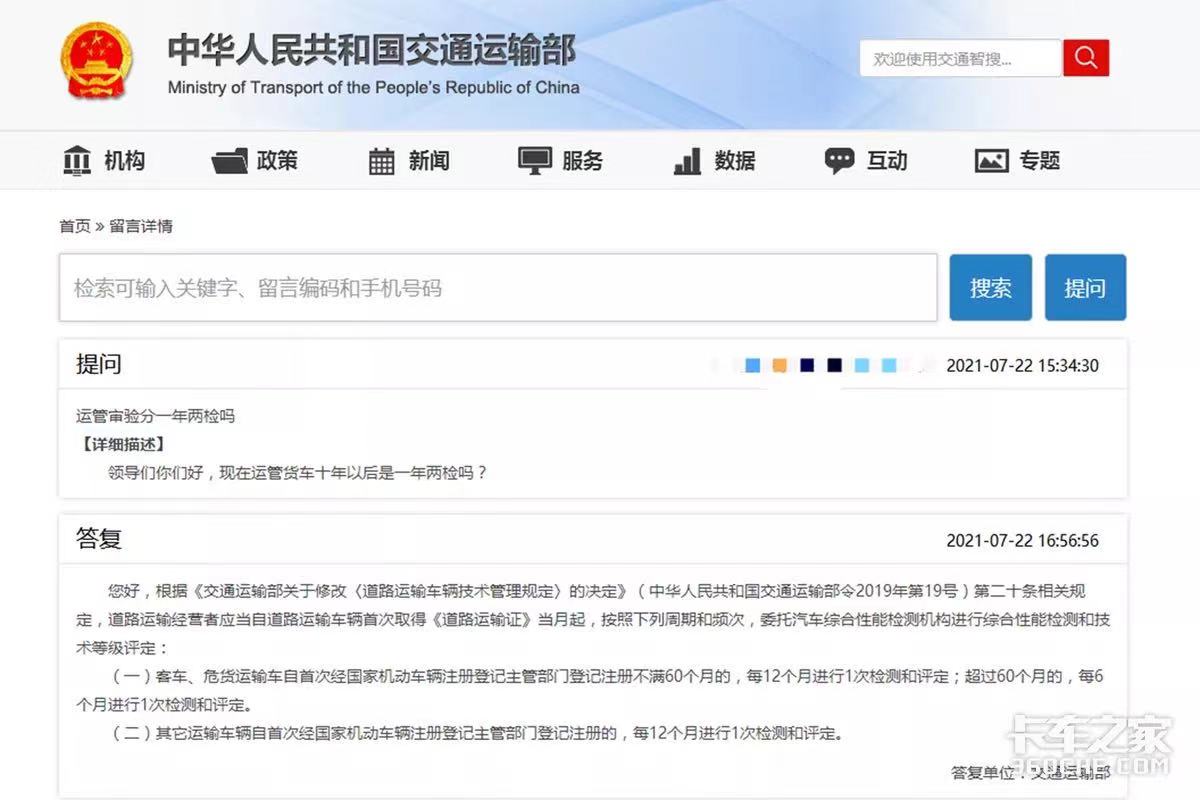Go to 首页 breadcrumb link
This screenshot has width=1200, height=800.
[74, 226]
